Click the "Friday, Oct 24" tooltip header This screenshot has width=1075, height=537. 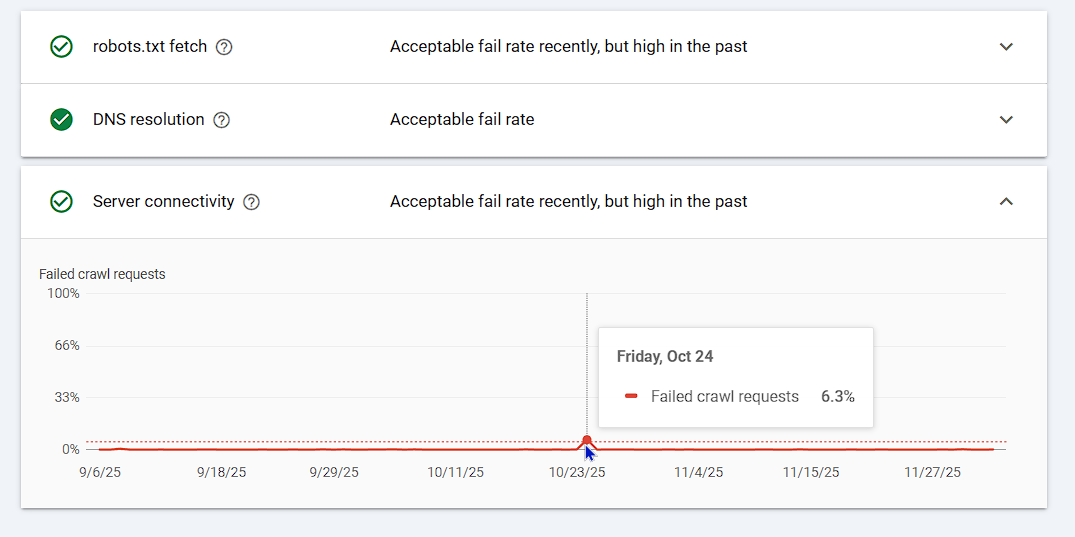[x=665, y=357]
